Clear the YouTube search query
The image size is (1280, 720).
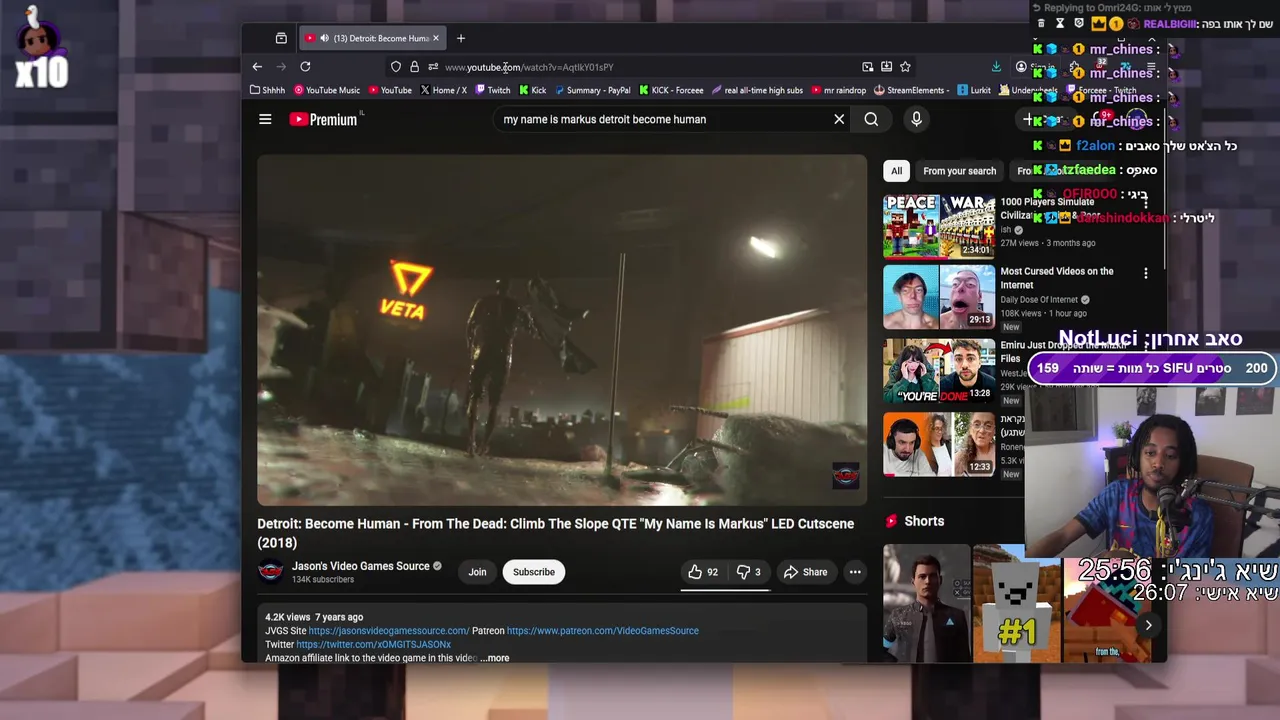point(839,119)
